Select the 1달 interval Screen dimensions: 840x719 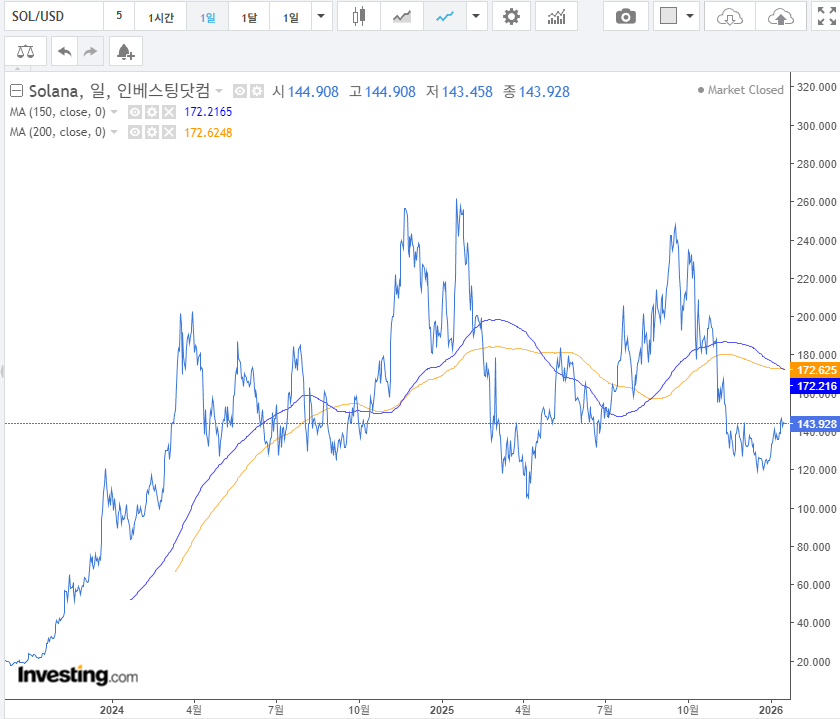[249, 17]
